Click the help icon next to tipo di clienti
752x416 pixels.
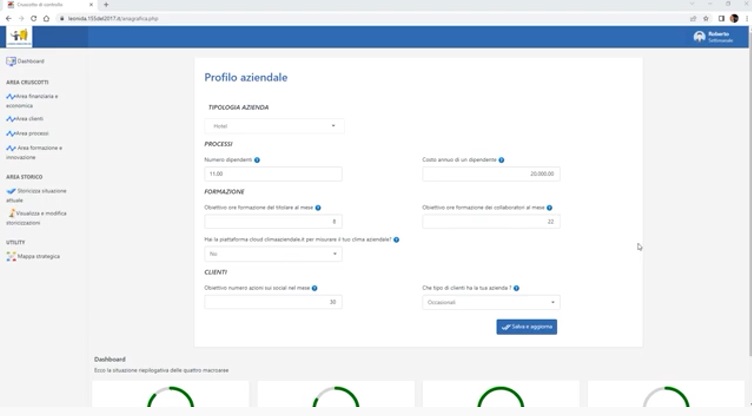point(517,288)
